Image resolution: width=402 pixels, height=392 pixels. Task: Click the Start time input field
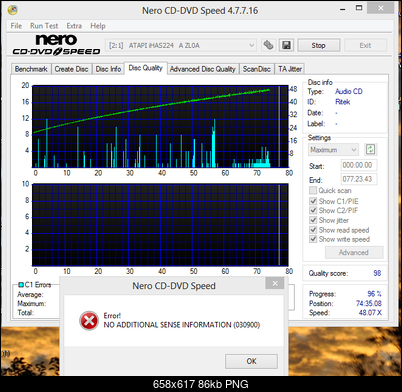pos(359,165)
